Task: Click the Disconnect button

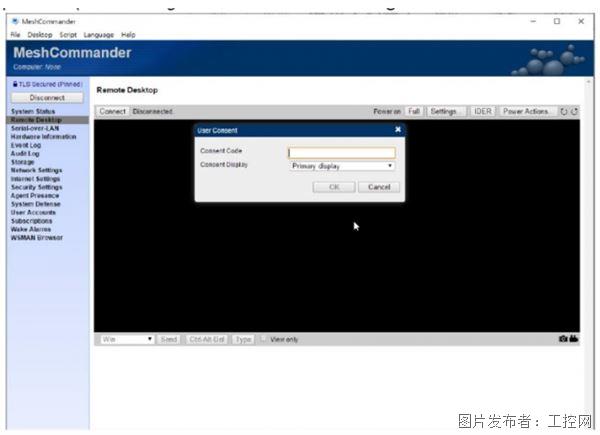Action: pyautogui.click(x=47, y=98)
